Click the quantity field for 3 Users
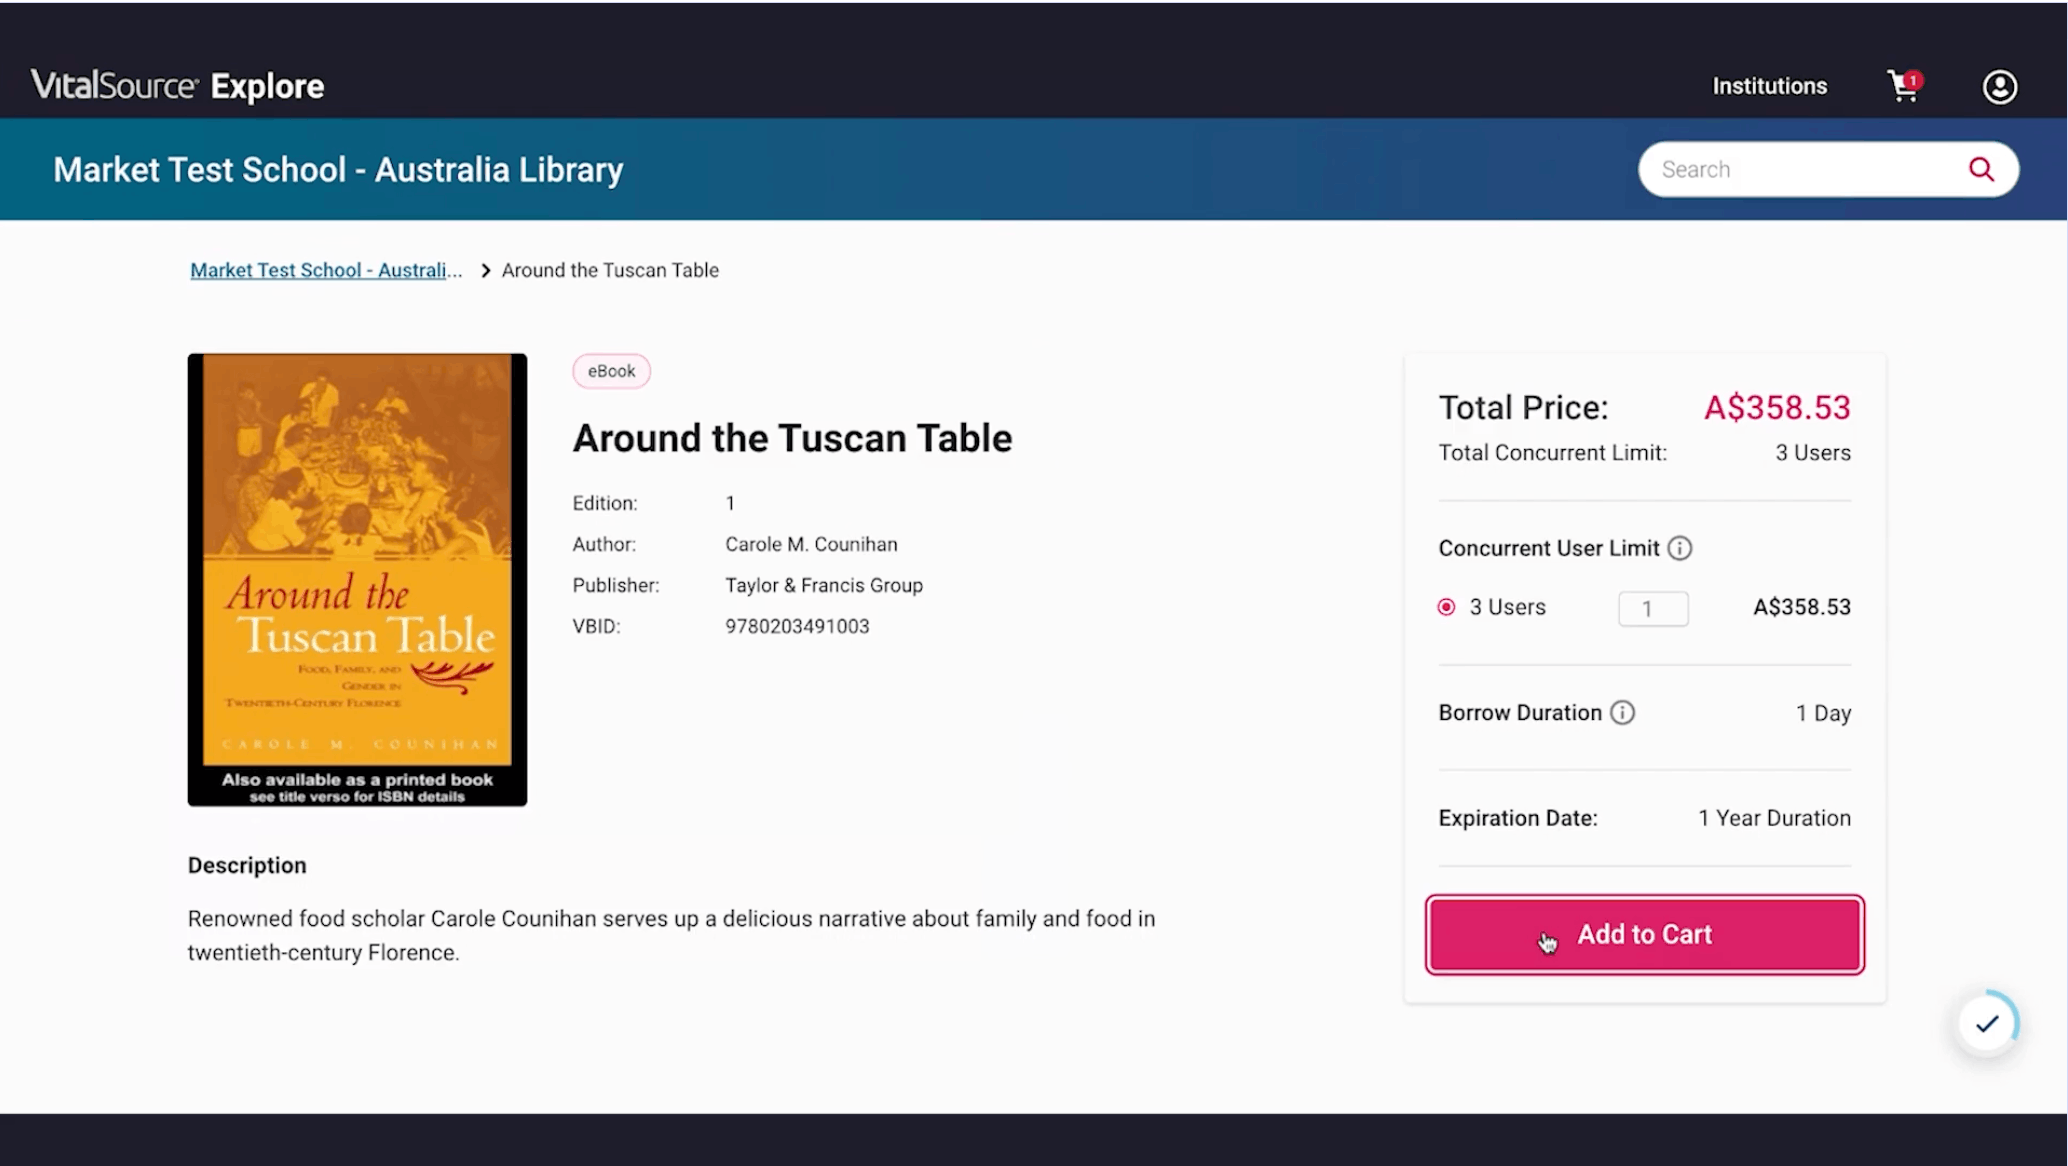2068x1166 pixels. coord(1652,608)
